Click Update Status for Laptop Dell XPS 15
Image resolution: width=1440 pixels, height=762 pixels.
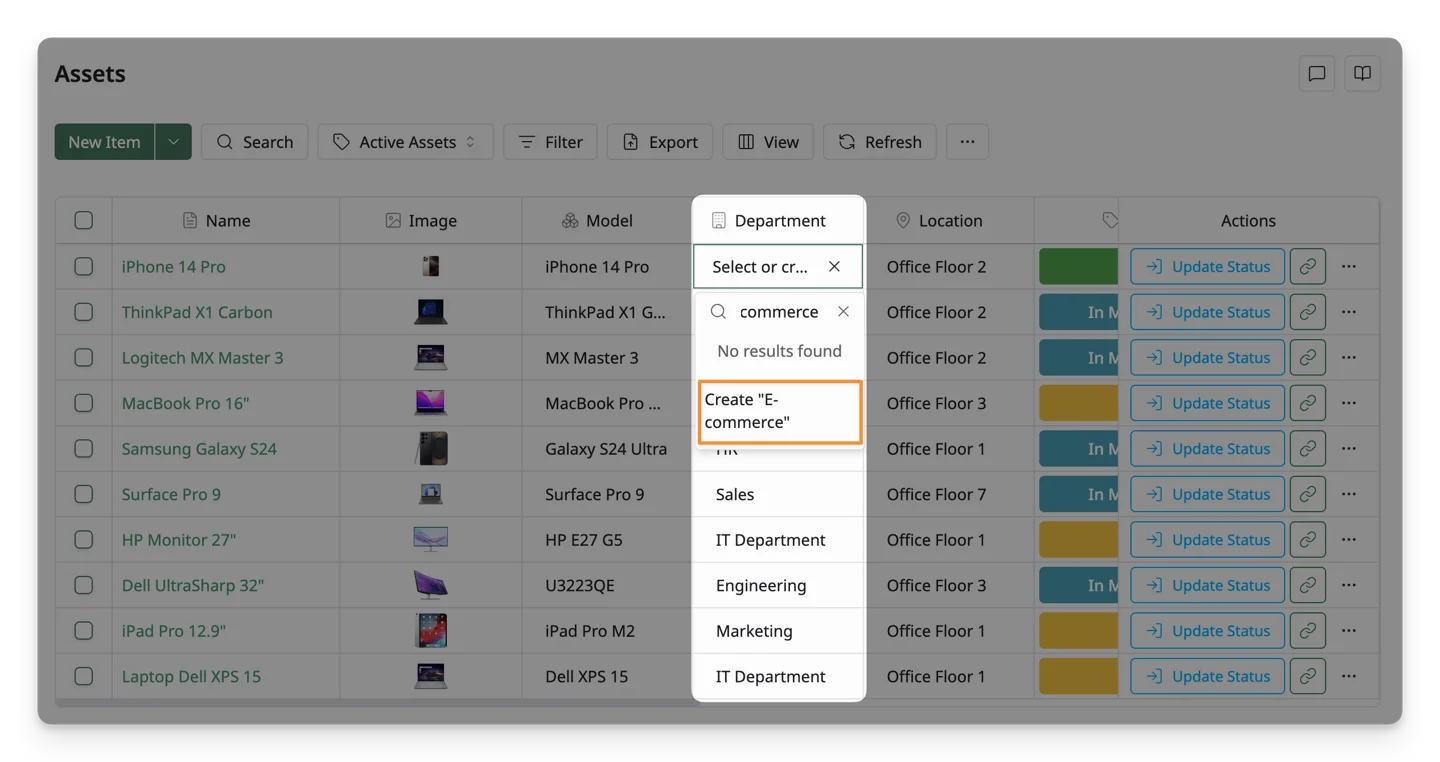point(1207,676)
